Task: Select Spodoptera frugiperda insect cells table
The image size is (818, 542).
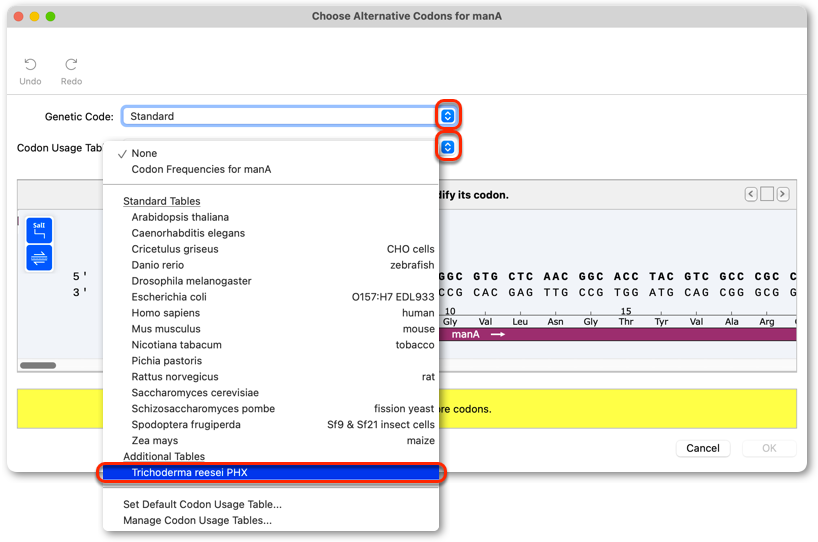Action: (271, 425)
